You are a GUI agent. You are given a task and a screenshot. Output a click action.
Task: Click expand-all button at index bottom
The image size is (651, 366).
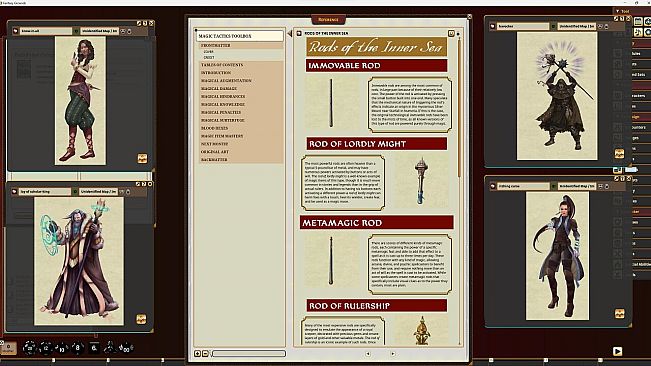tap(198, 354)
